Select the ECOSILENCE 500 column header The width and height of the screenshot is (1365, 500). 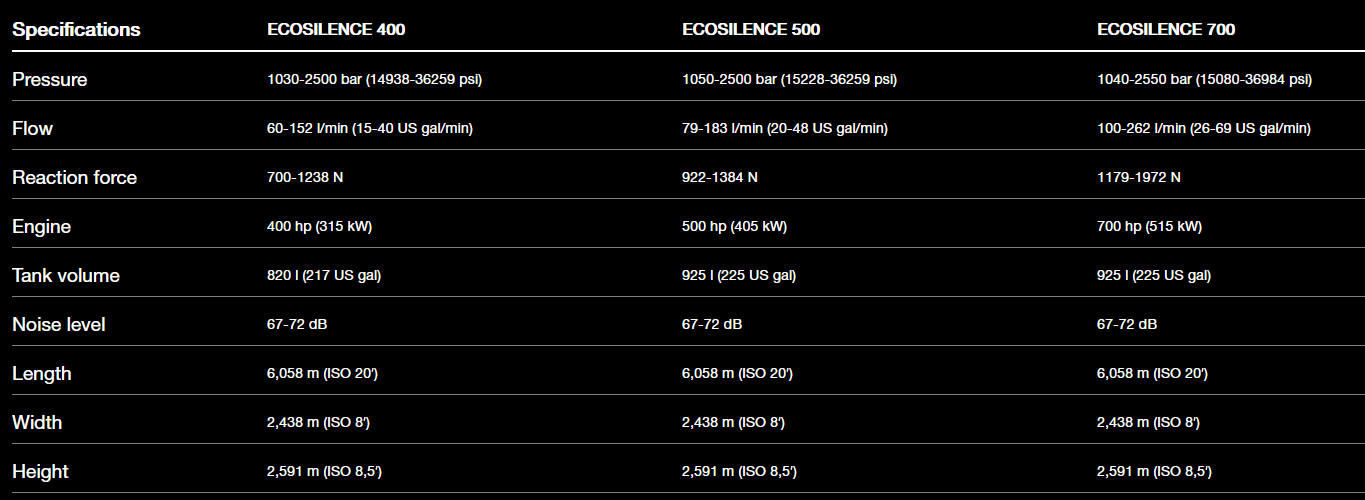point(751,30)
